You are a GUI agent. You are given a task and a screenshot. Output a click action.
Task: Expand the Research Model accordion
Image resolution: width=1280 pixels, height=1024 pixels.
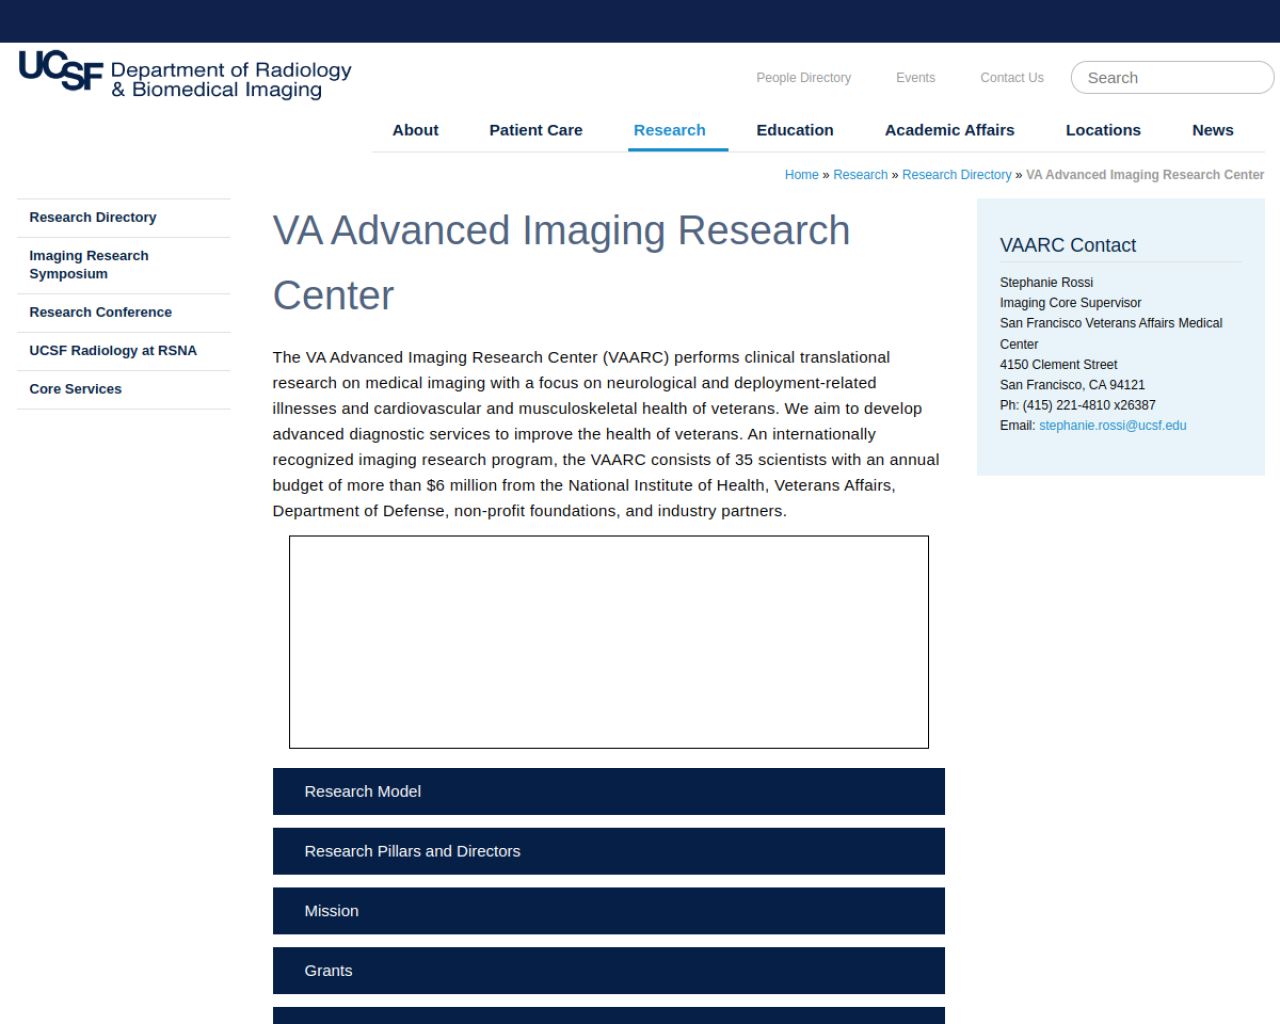tap(608, 791)
